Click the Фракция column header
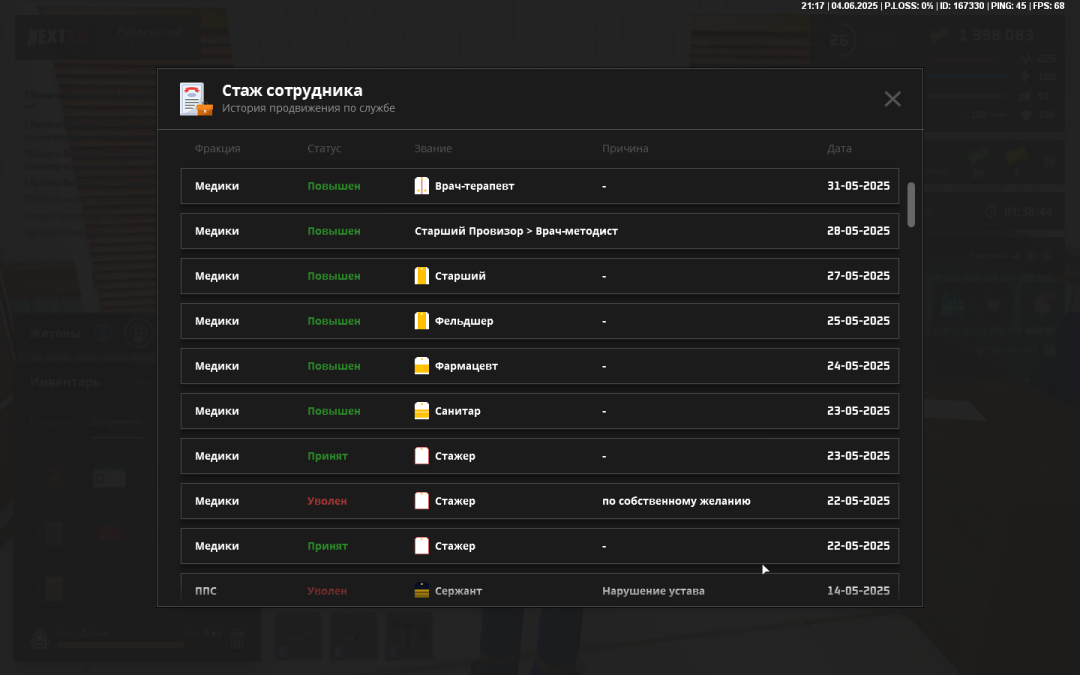Screen dimensions: 1080x675 point(217,149)
